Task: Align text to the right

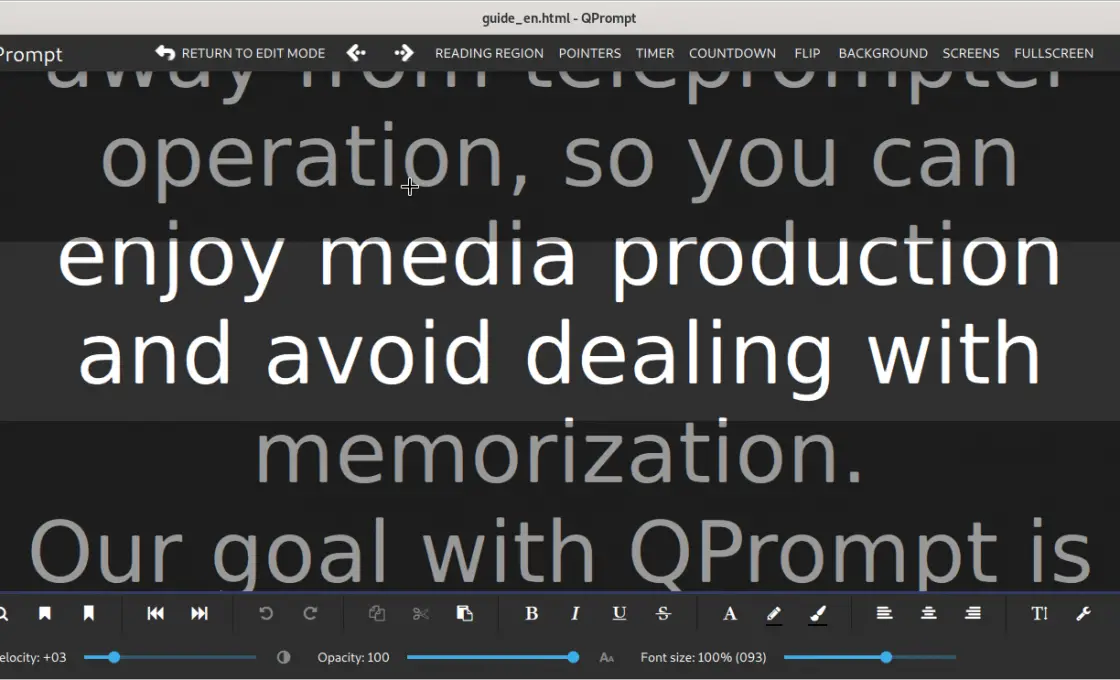Action: [973, 613]
